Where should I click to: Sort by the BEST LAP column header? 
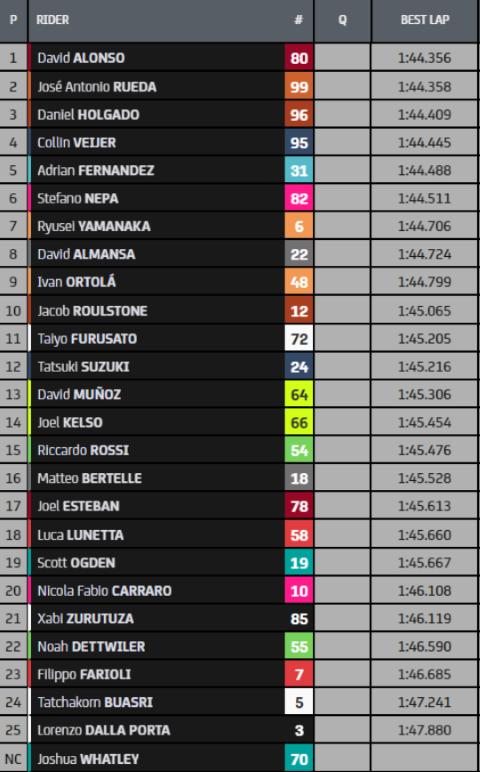[424, 20]
